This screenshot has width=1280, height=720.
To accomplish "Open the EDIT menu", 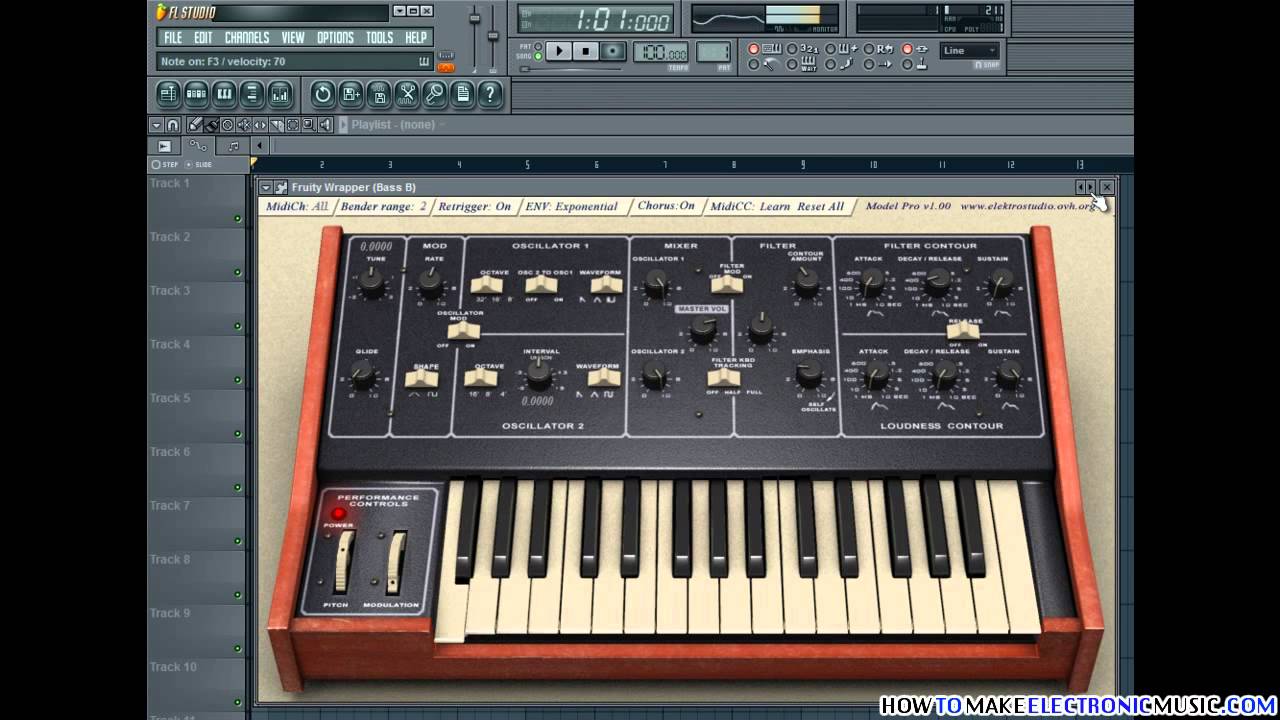I will (203, 38).
